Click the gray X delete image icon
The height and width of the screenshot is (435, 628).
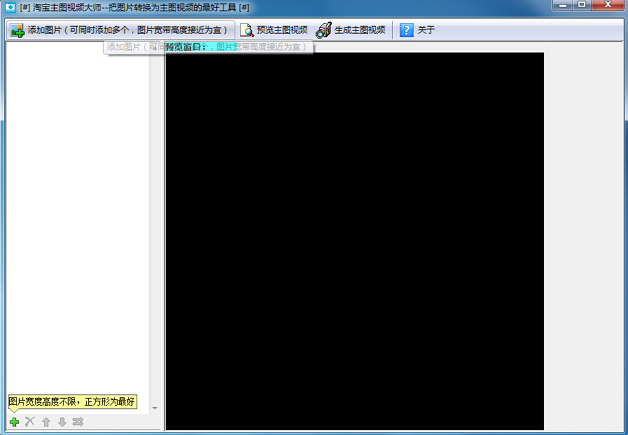[x=30, y=422]
